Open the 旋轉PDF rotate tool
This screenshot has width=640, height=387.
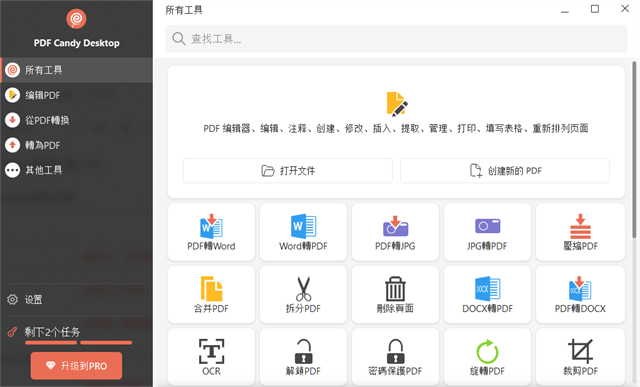(487, 357)
